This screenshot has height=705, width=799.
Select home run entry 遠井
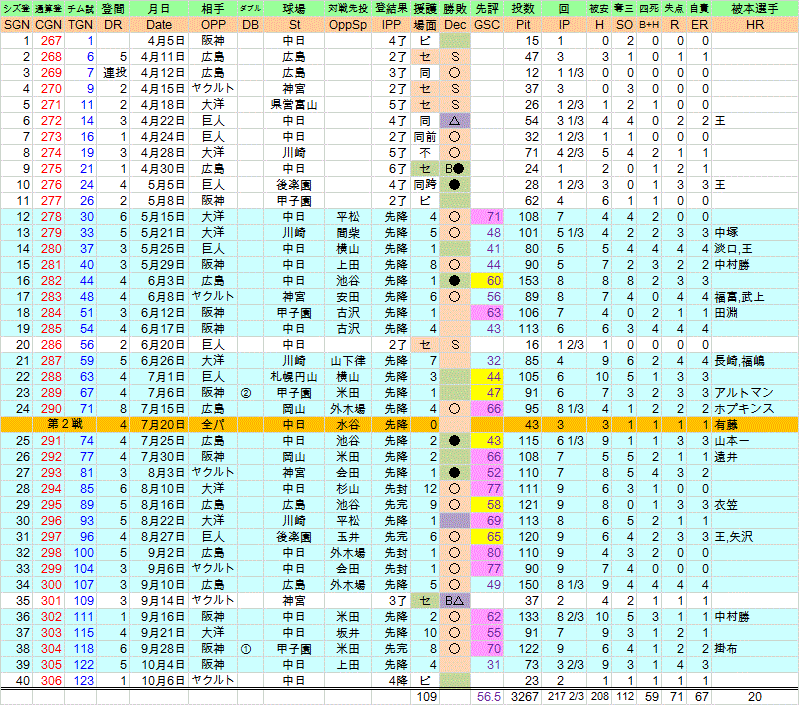(727, 457)
